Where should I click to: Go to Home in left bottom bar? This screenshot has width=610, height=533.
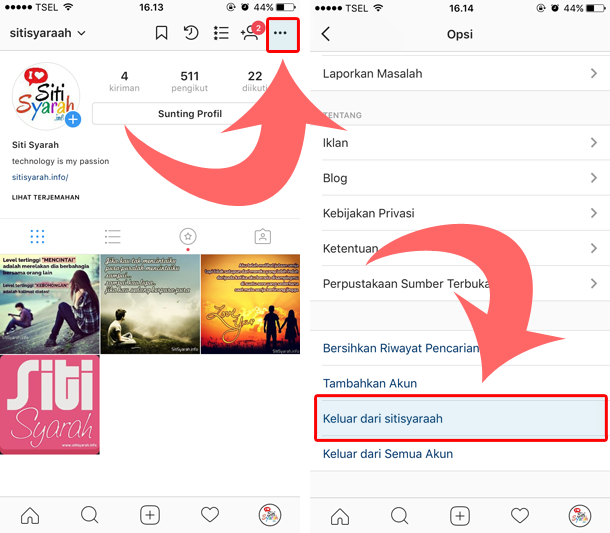pyautogui.click(x=30, y=515)
